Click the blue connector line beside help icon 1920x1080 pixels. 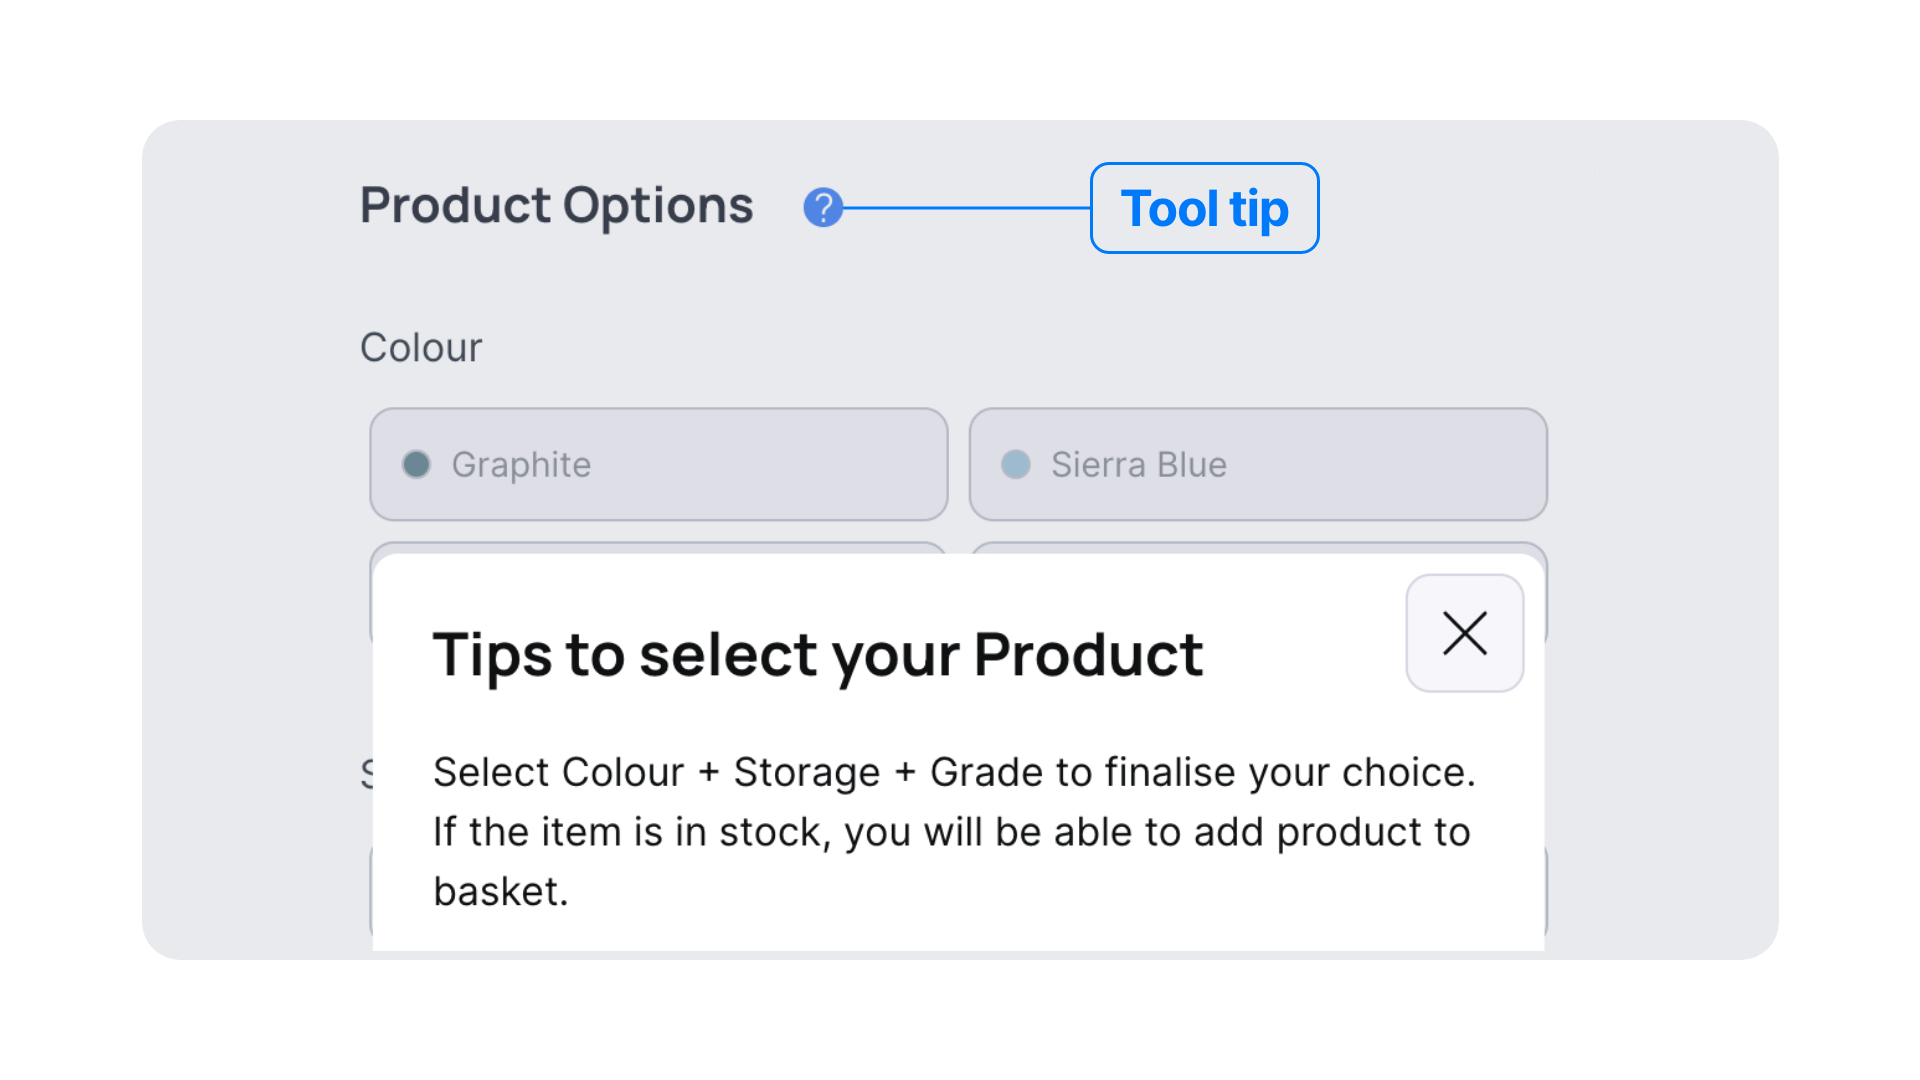[x=967, y=208]
